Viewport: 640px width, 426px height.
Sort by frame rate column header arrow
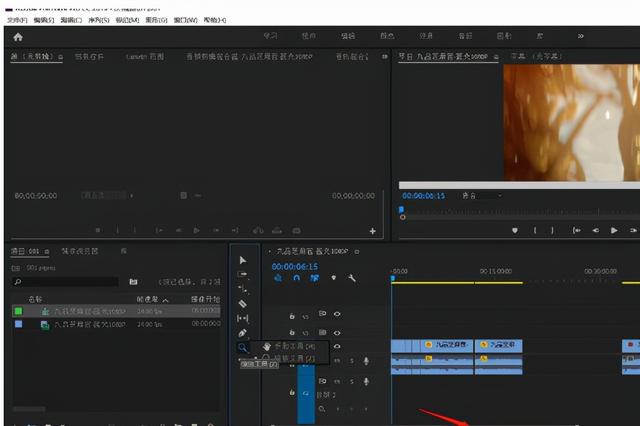[166, 299]
